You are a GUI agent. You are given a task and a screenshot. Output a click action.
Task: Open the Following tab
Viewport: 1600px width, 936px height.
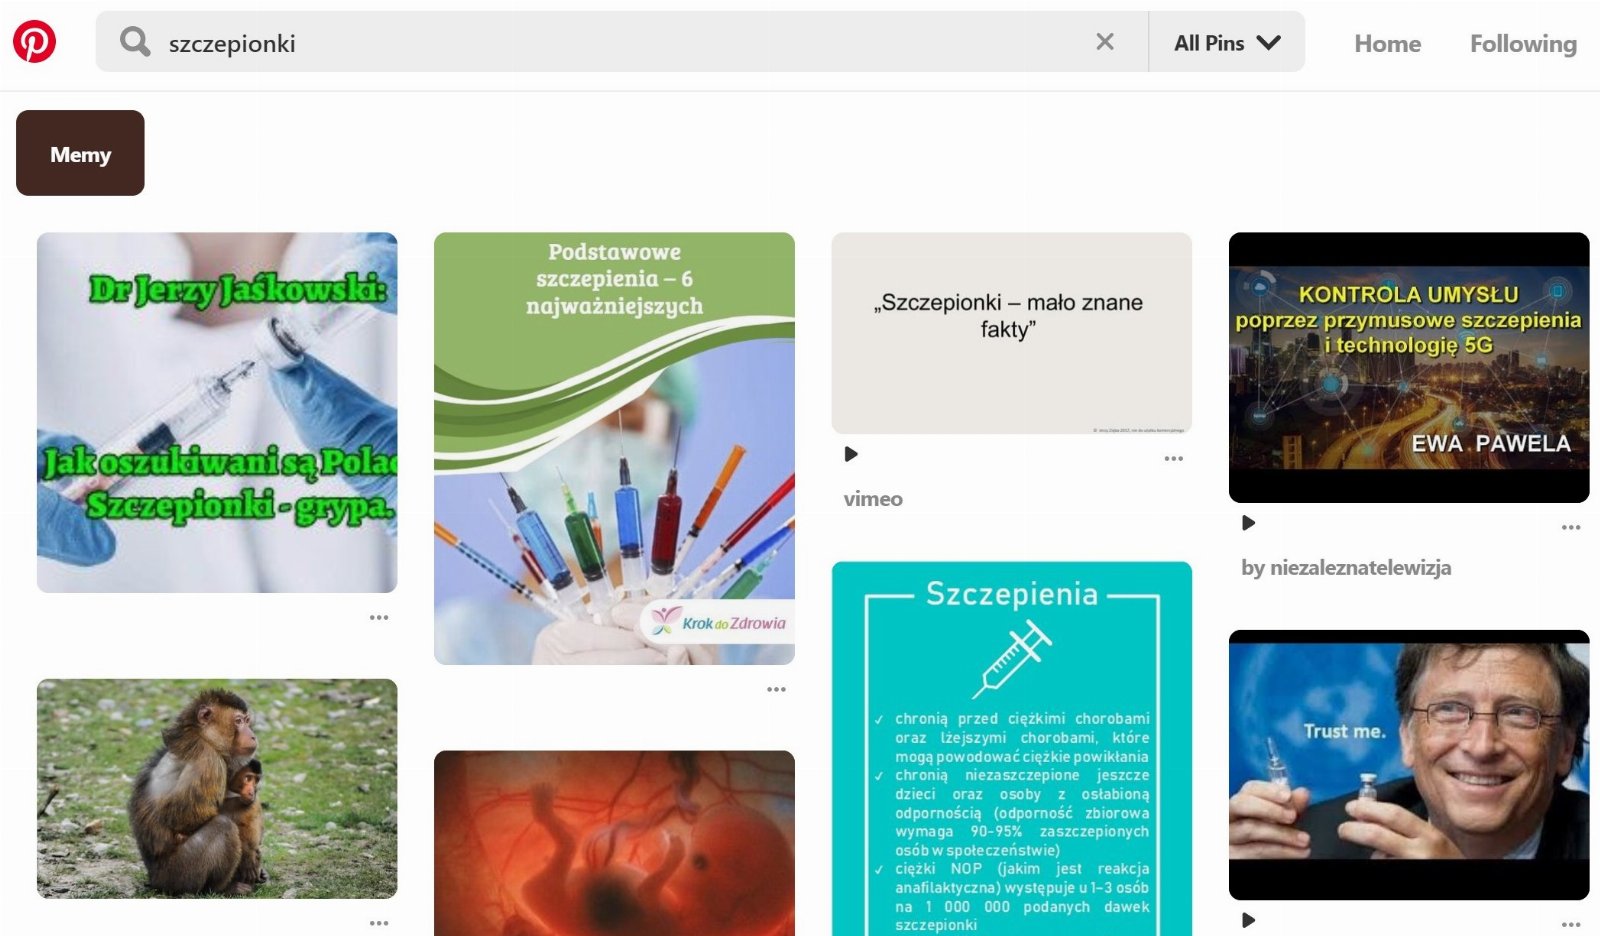pyautogui.click(x=1523, y=43)
